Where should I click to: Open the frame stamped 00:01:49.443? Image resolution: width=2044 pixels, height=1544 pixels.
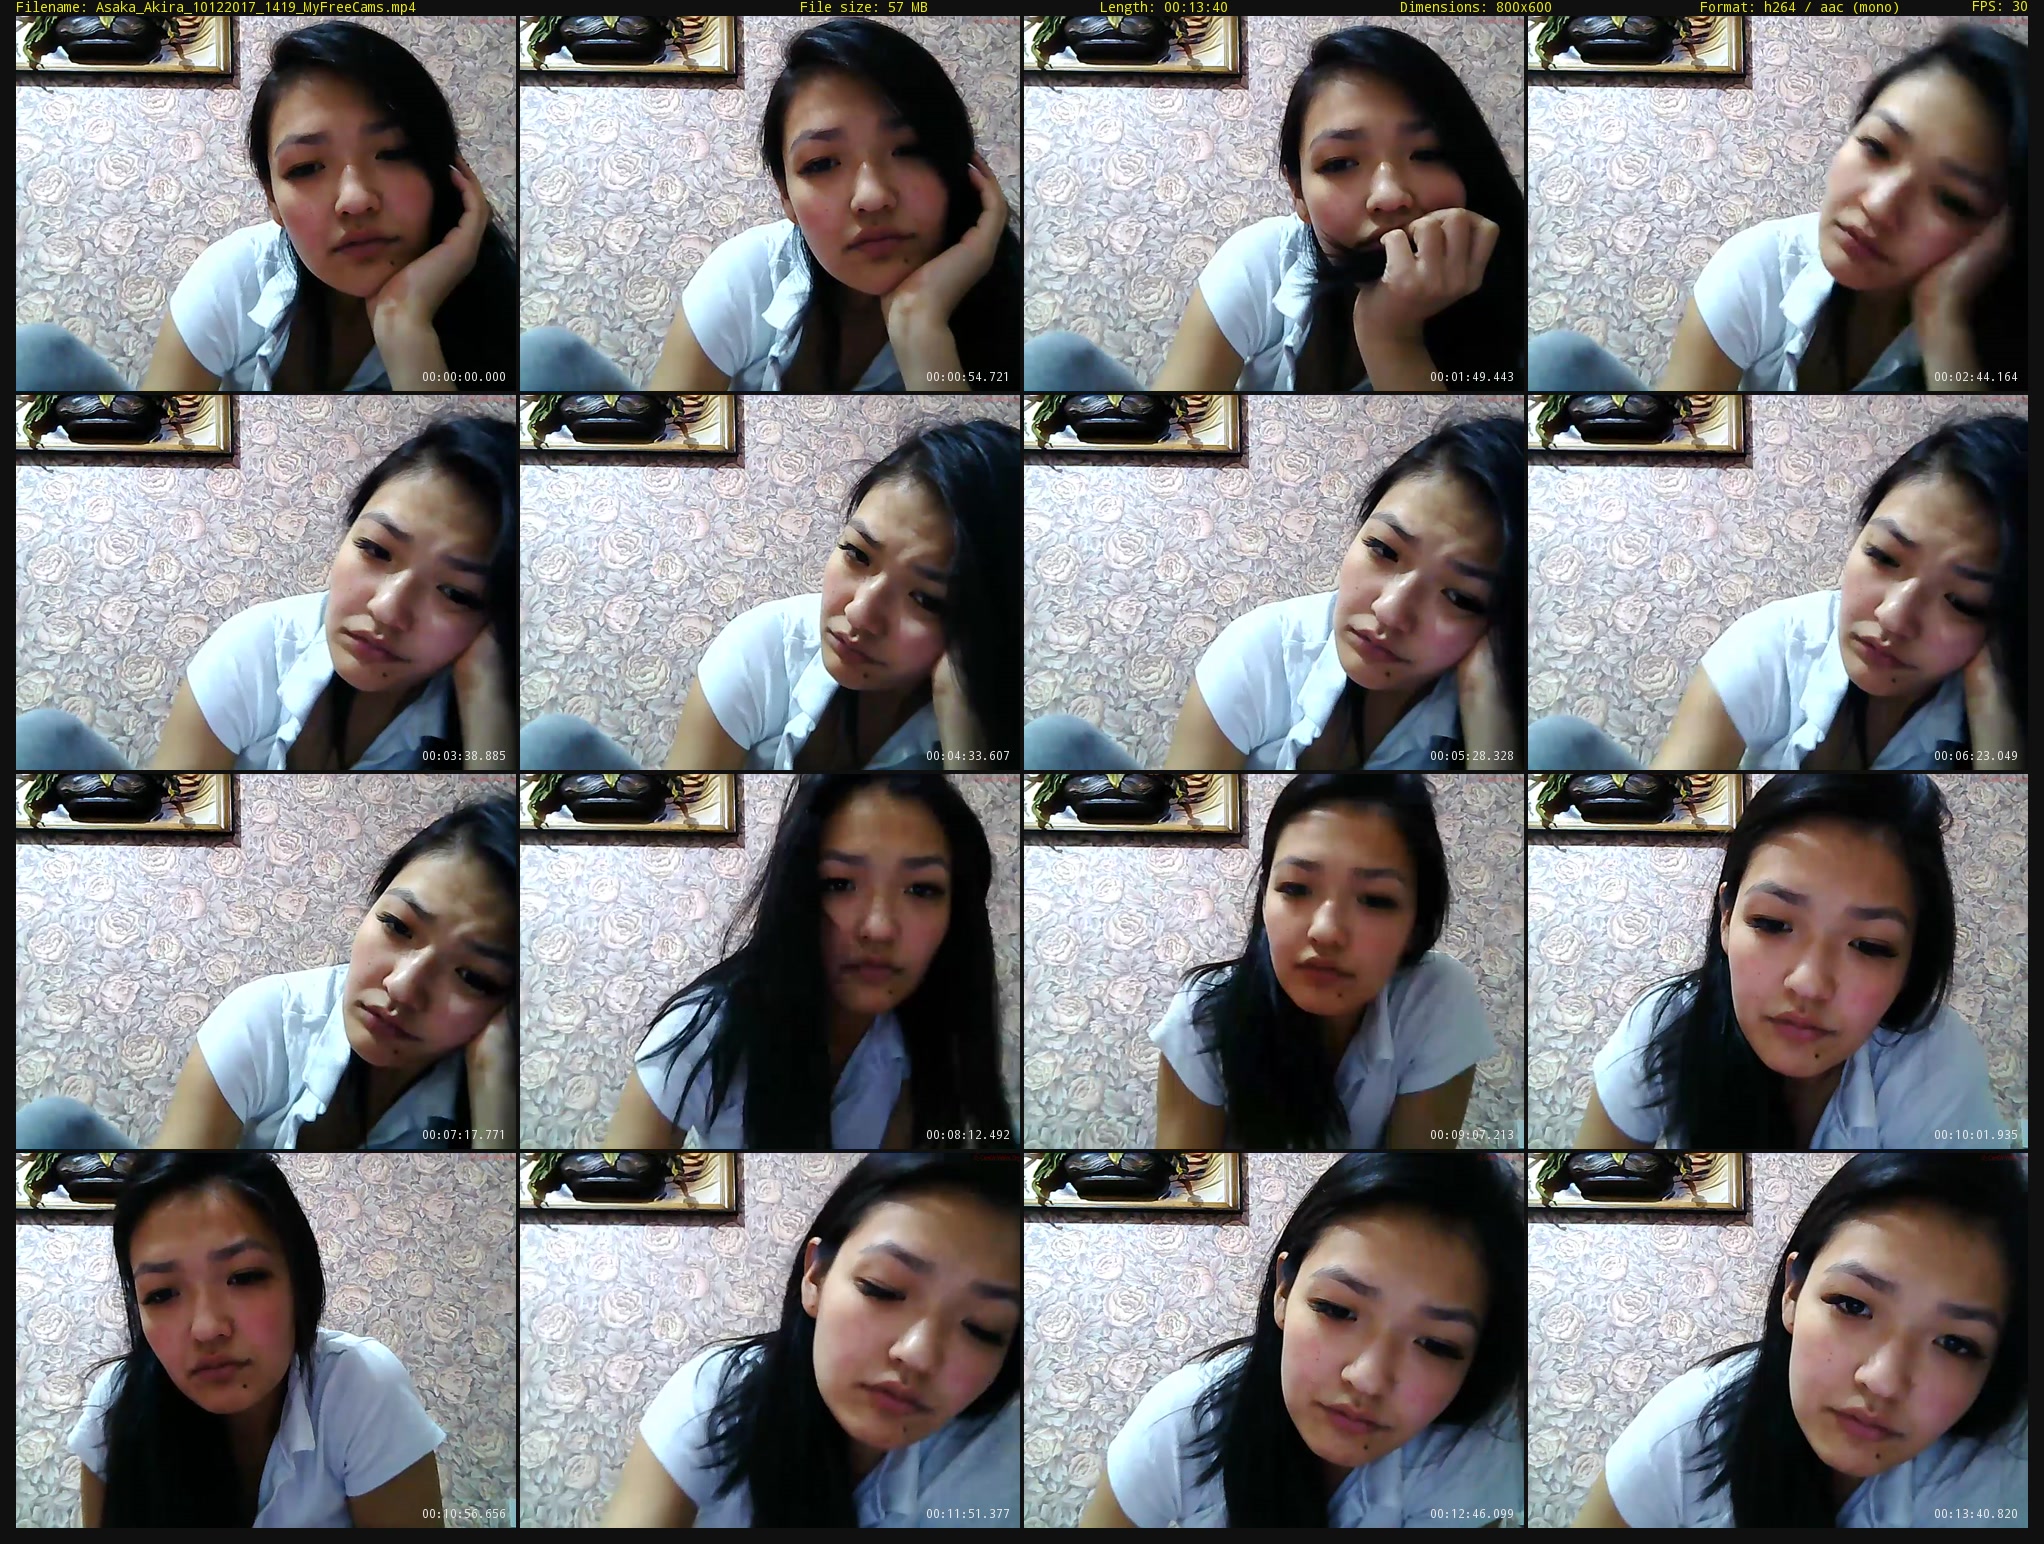tap(1274, 203)
